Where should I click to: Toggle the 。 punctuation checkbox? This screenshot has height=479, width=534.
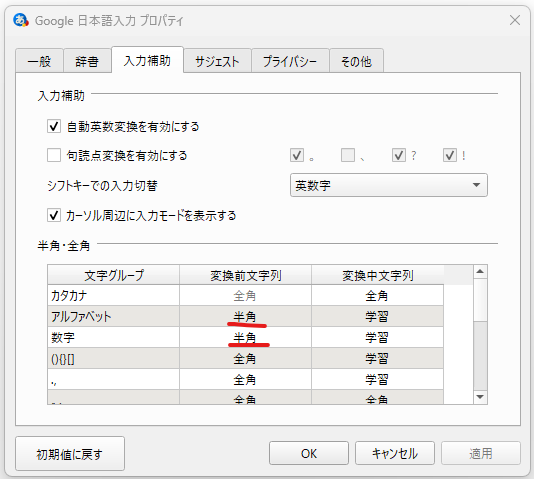pyautogui.click(x=297, y=155)
